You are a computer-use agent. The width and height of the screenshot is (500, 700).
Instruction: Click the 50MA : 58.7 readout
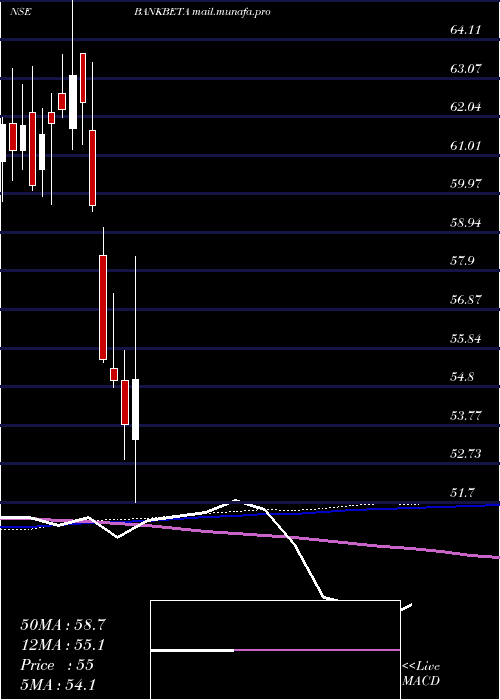click(x=63, y=625)
